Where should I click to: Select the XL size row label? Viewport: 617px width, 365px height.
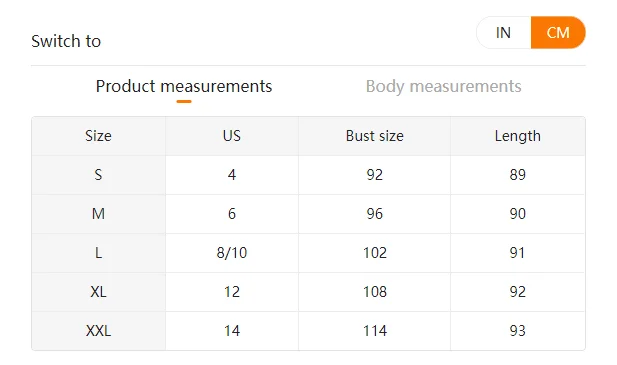(x=98, y=291)
